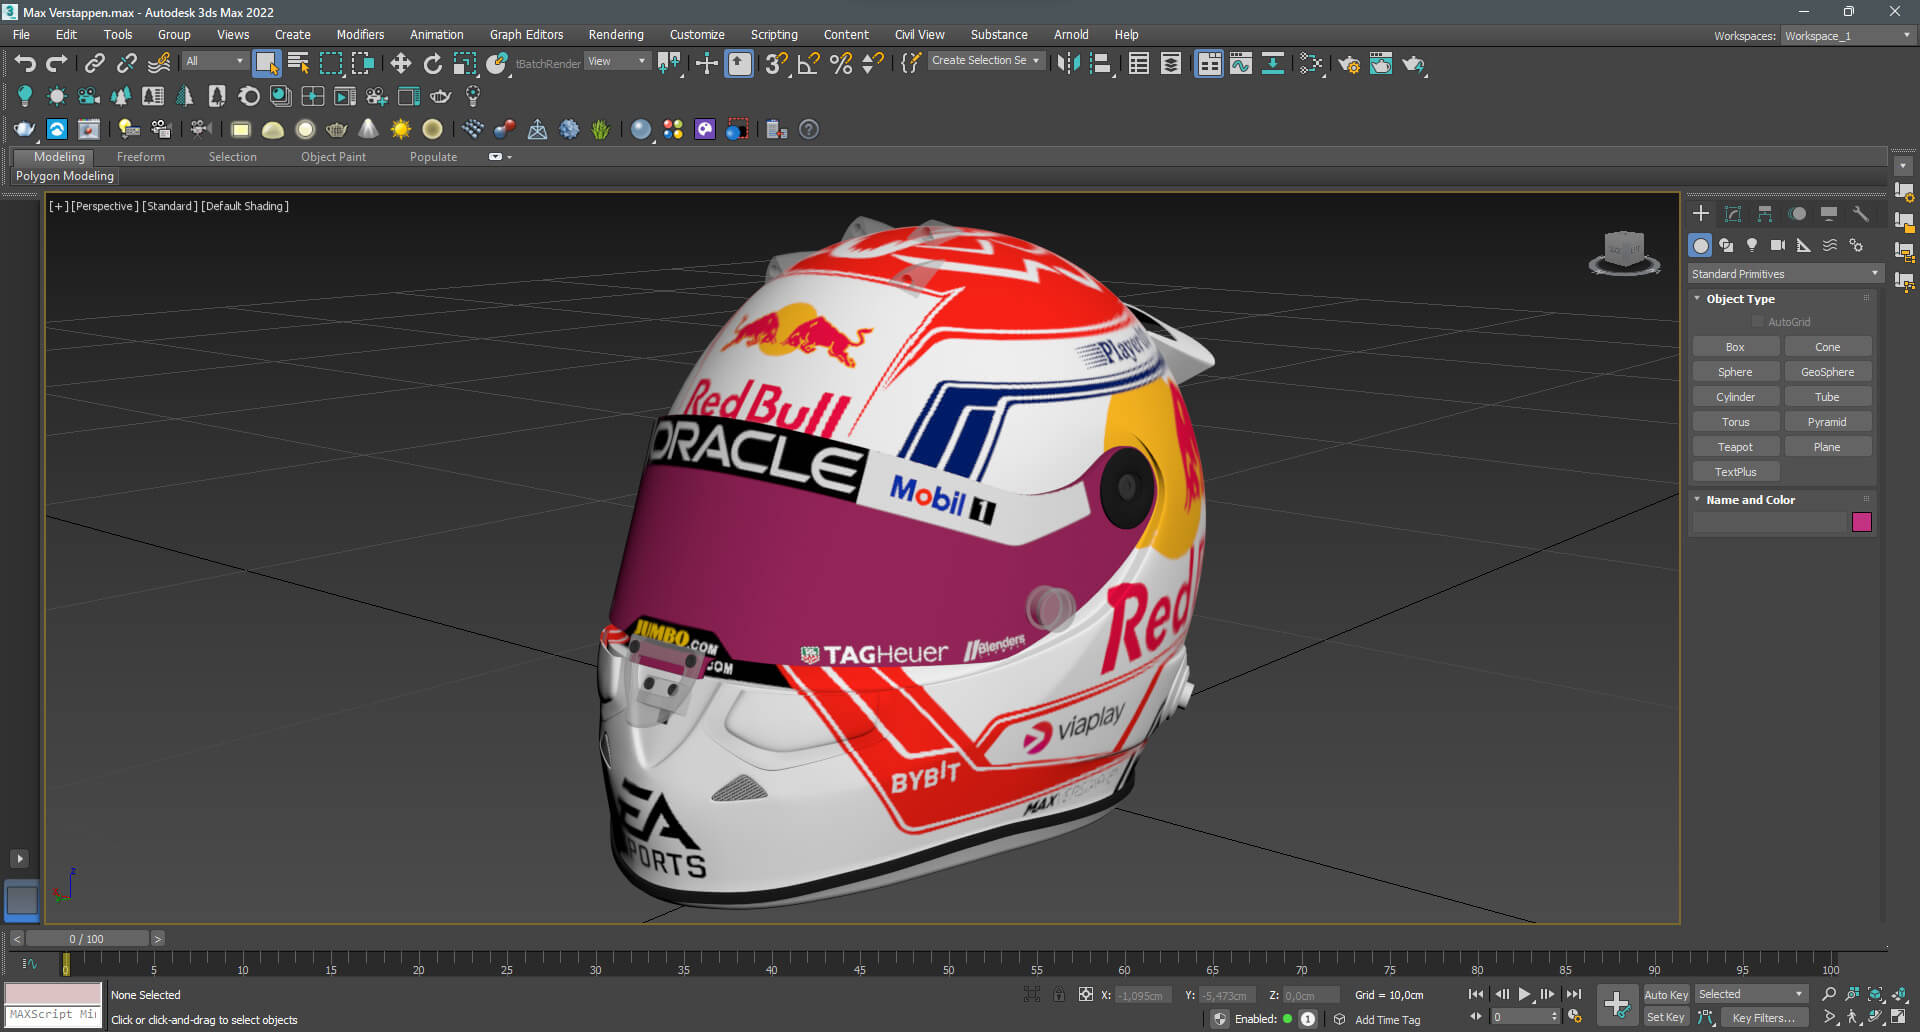Switch to the Modify panel tab
This screenshot has height=1032, width=1920.
[1733, 213]
